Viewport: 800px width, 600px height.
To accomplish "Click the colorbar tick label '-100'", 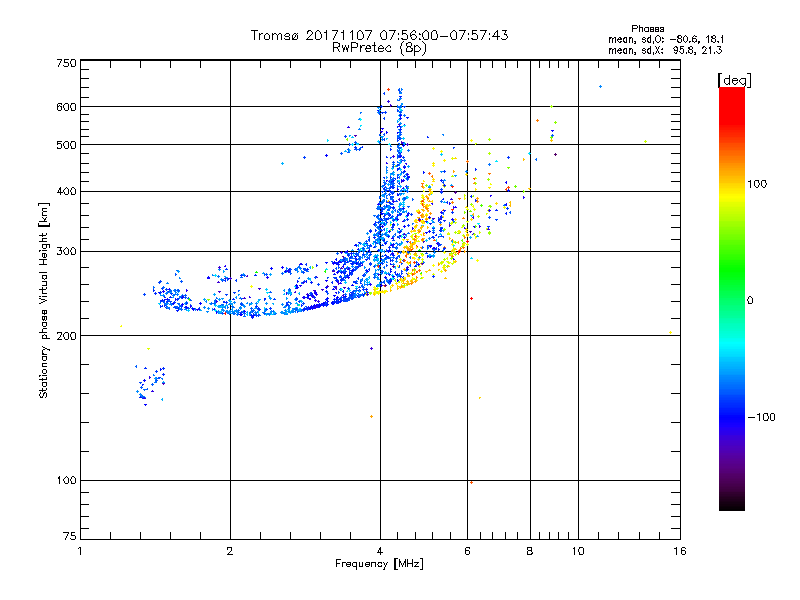I will click(762, 417).
